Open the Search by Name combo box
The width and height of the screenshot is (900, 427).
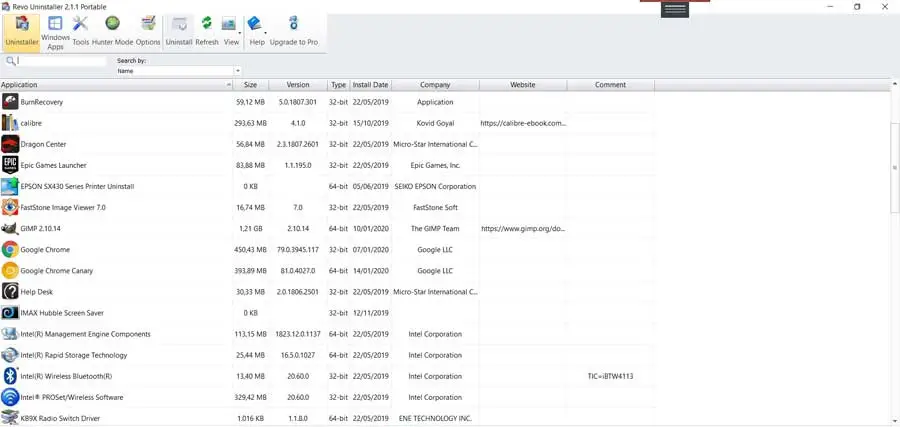(179, 71)
